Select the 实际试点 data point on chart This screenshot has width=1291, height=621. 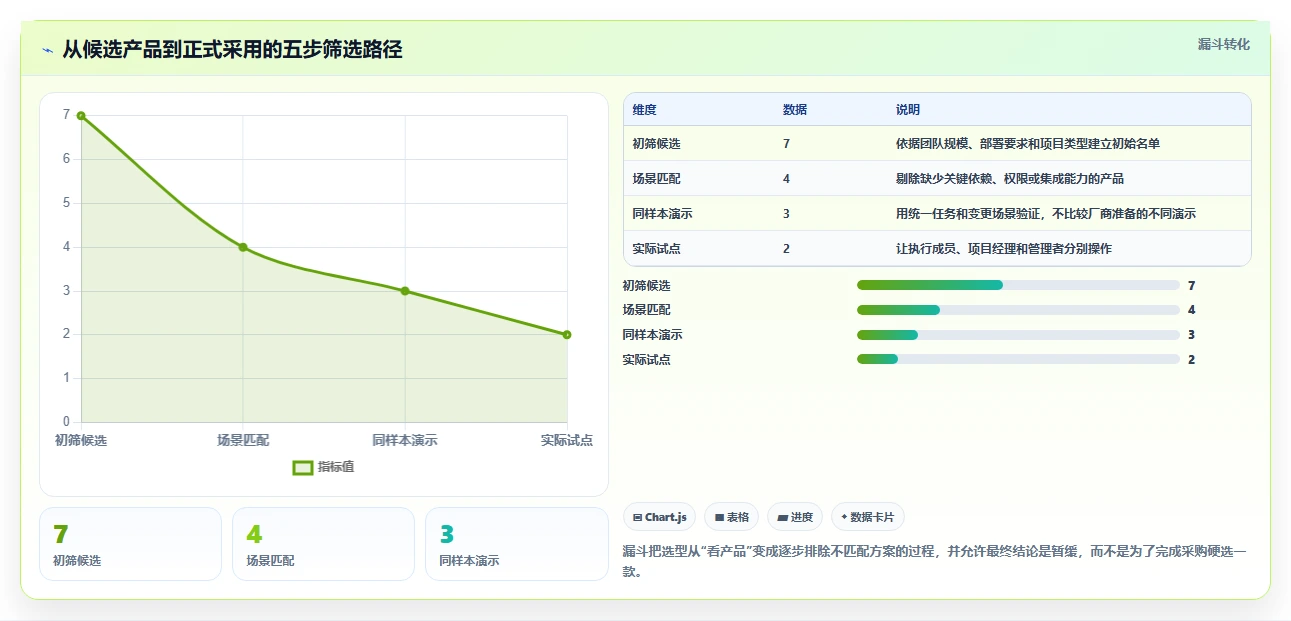[x=567, y=335]
